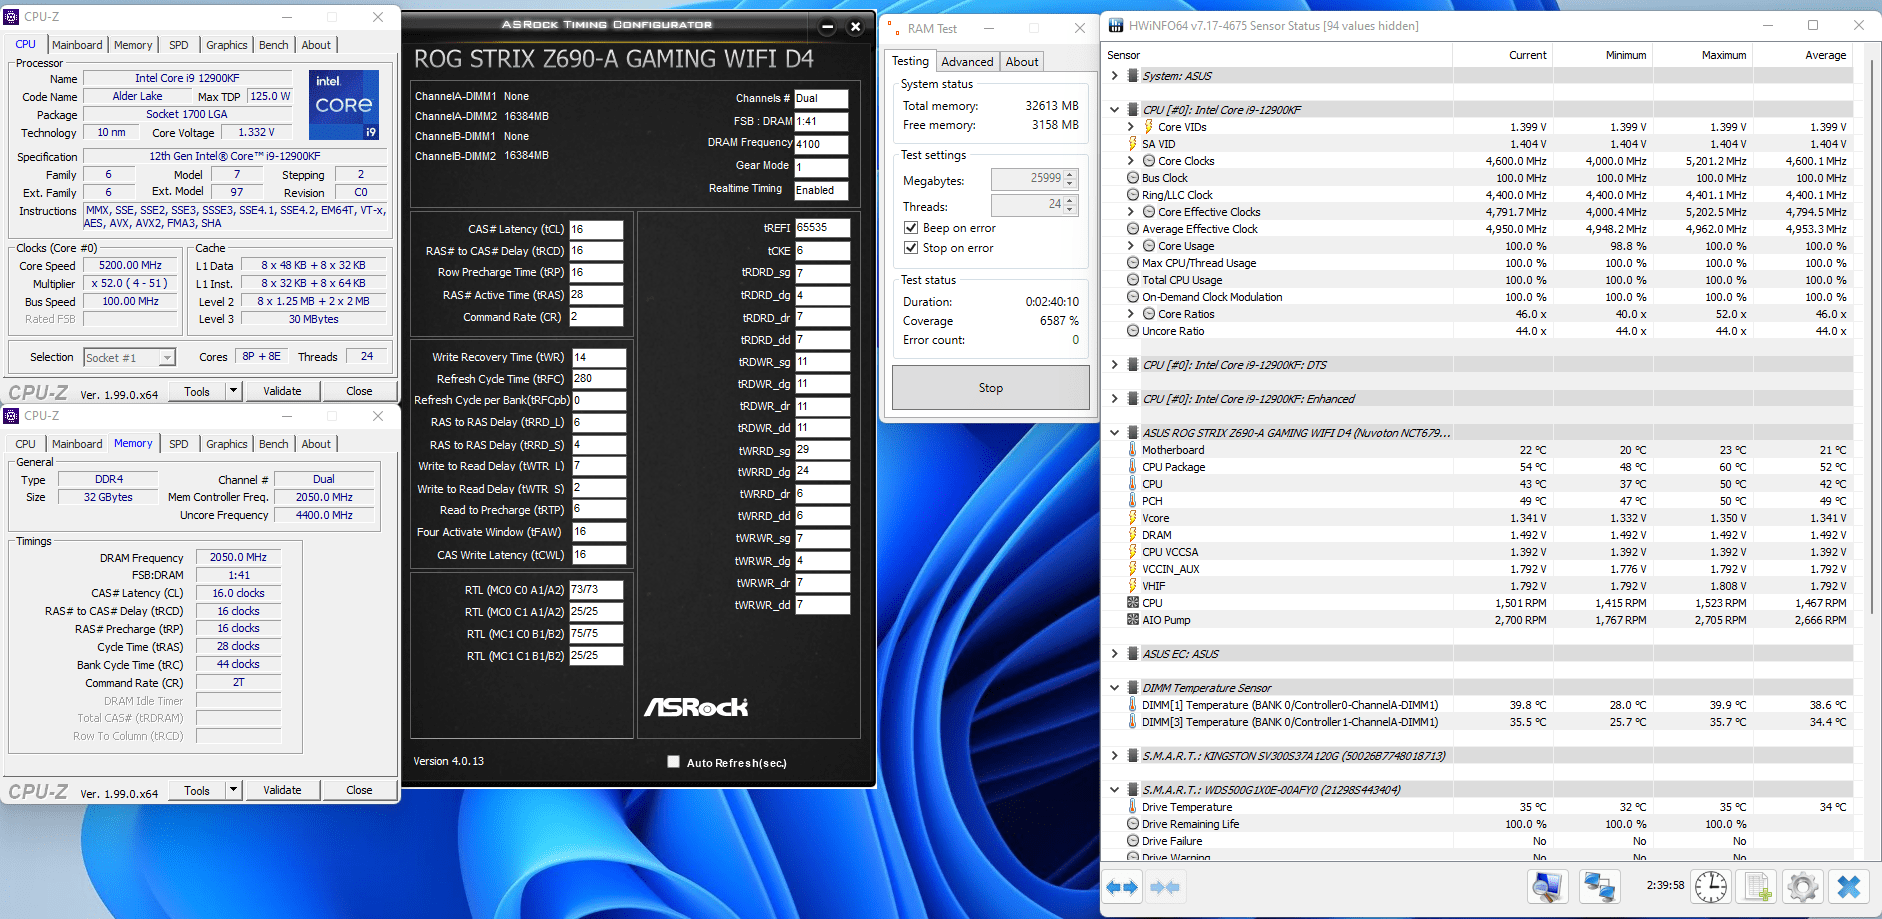Click the Average column header in HWiNFO

[x=1802, y=55]
